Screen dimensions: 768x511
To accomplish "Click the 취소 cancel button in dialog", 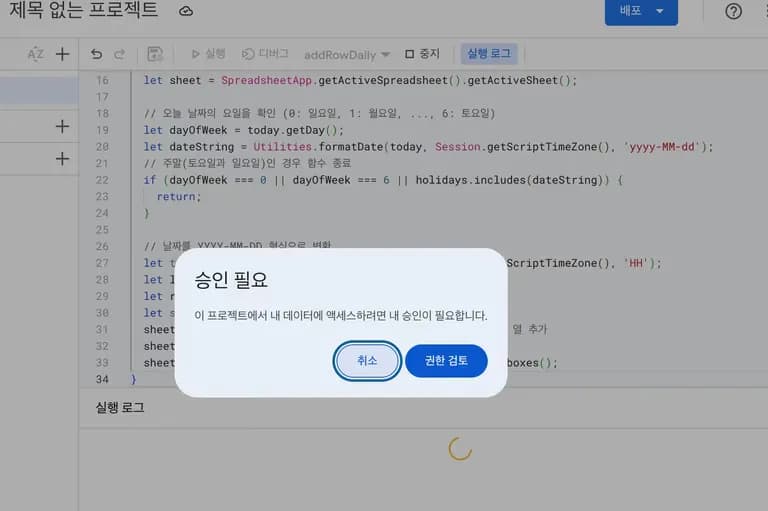I will point(367,361).
